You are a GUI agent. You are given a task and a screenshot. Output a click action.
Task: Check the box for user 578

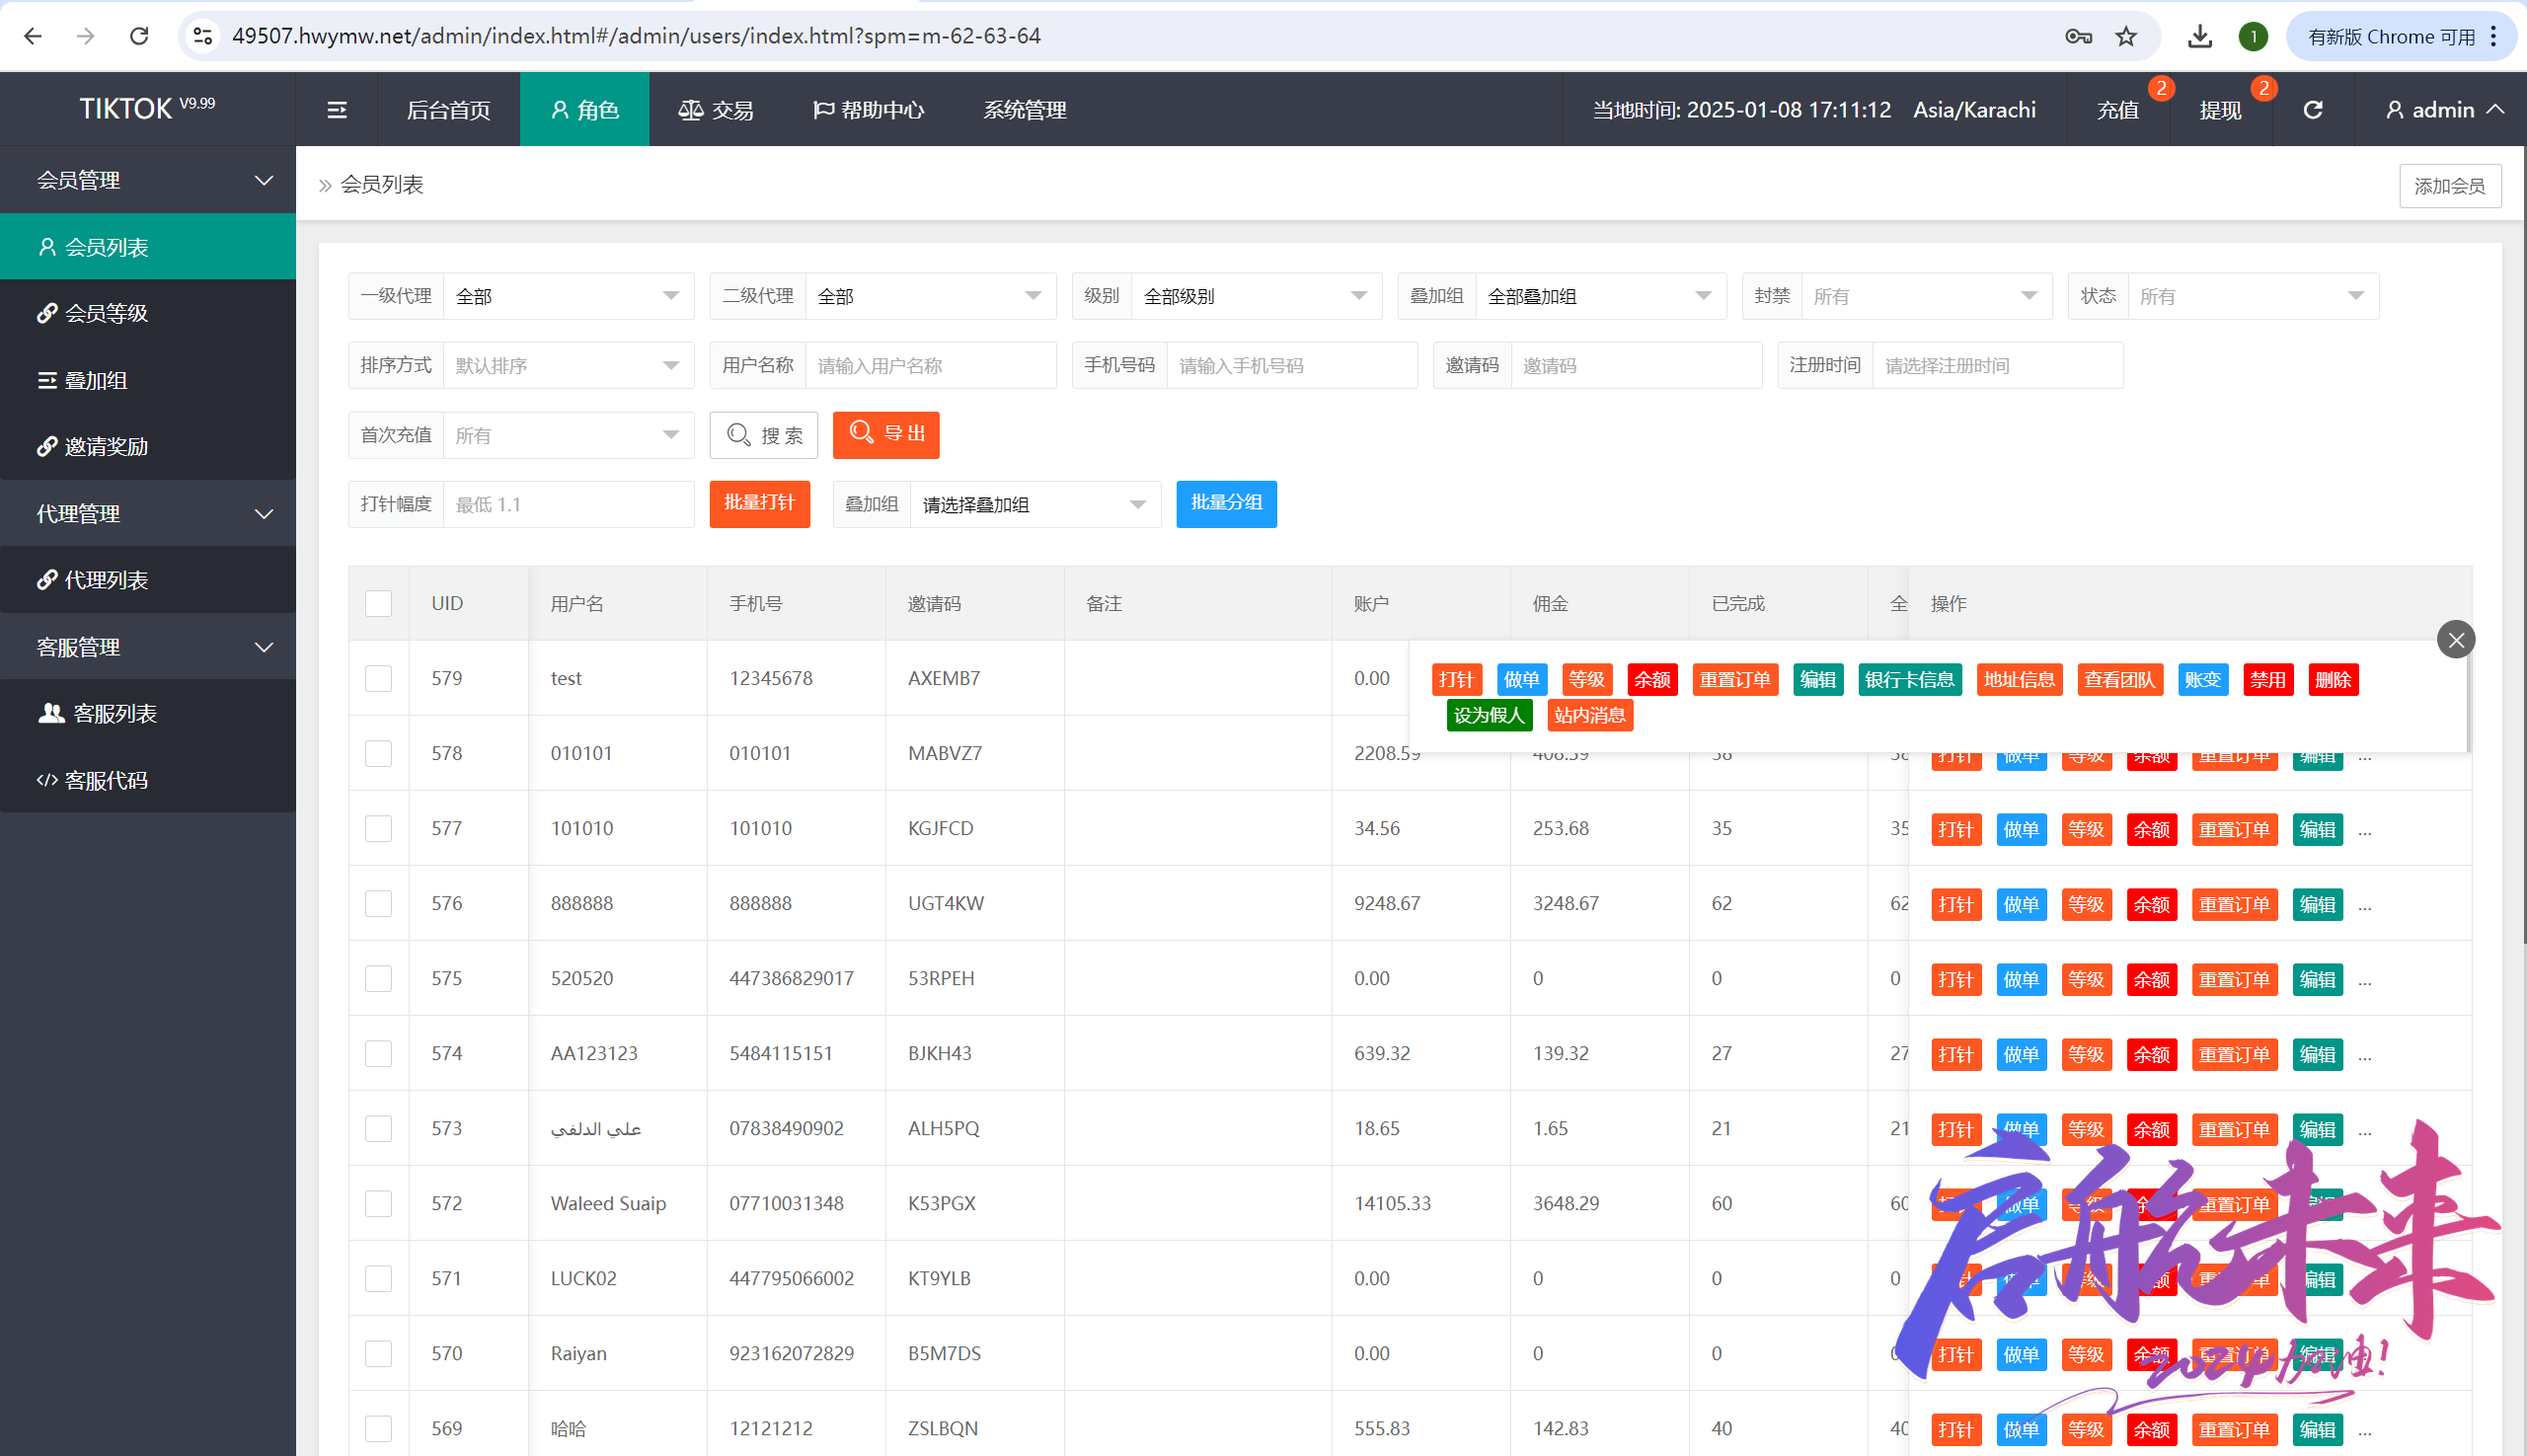[x=378, y=753]
